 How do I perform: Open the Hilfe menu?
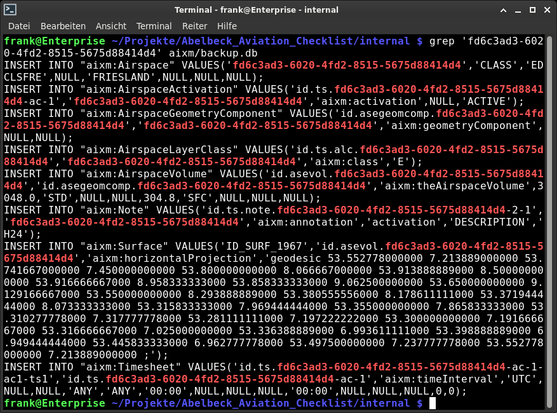(x=227, y=26)
